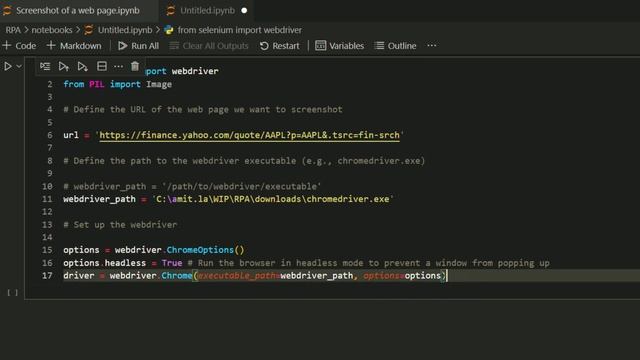Click the Untitled.ipynb breadcrumb item
The width and height of the screenshot is (640, 360).
[125, 30]
